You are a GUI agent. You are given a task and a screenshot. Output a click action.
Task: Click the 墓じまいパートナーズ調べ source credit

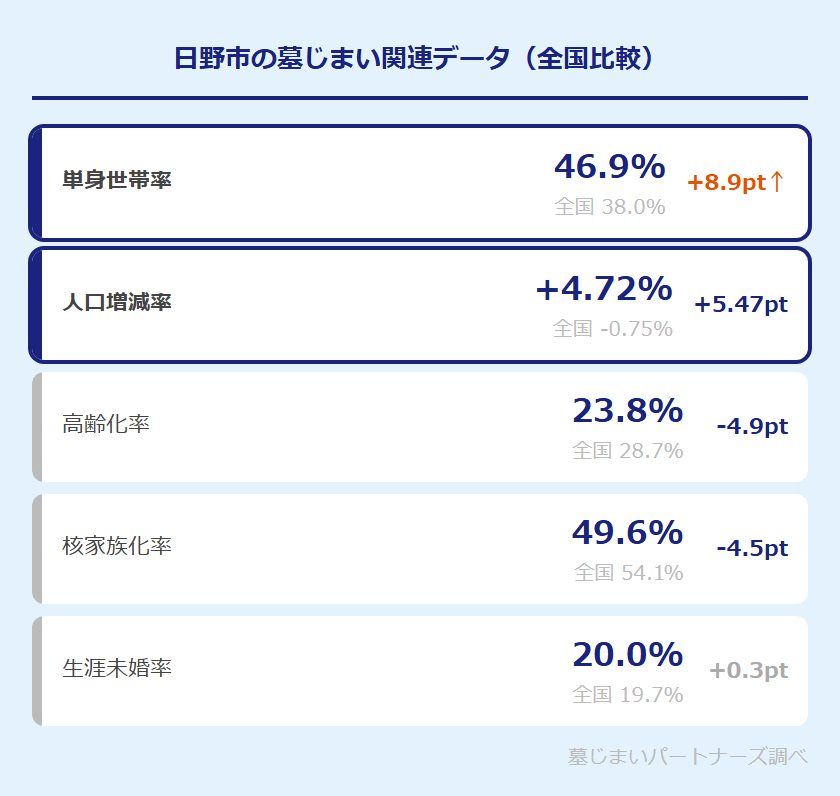687,756
